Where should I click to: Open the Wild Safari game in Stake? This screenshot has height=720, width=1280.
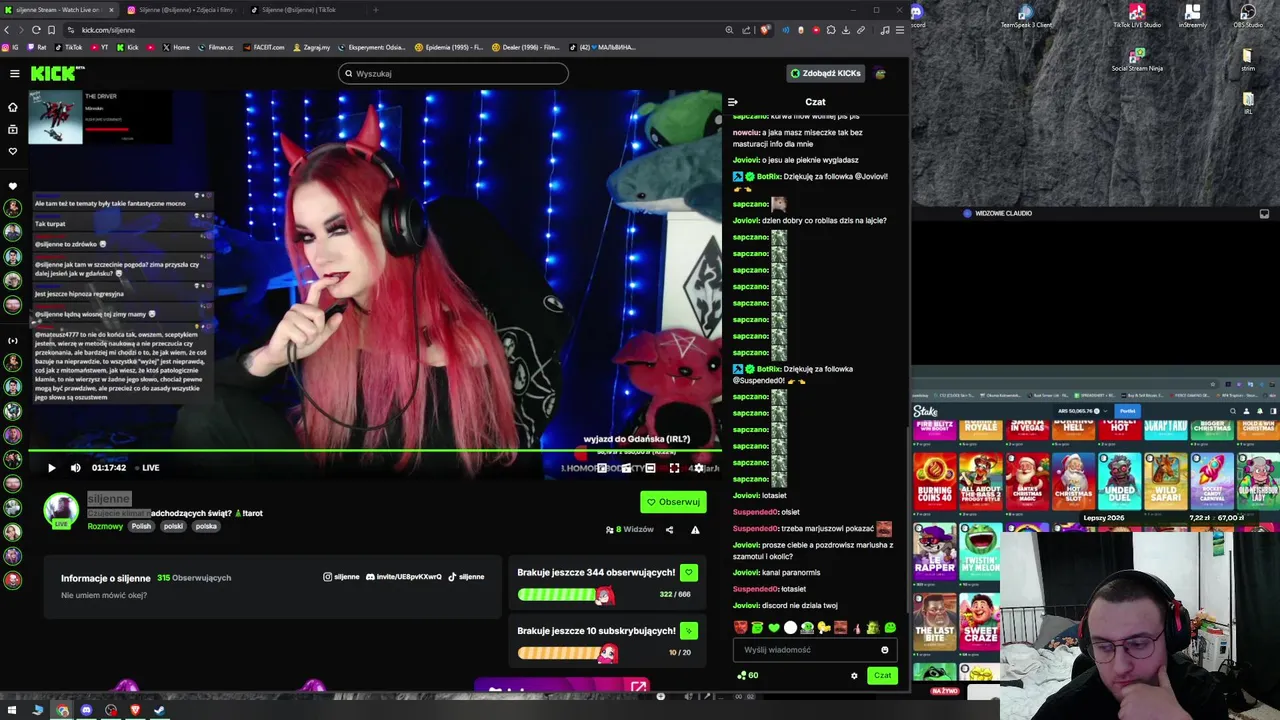coord(1165,482)
